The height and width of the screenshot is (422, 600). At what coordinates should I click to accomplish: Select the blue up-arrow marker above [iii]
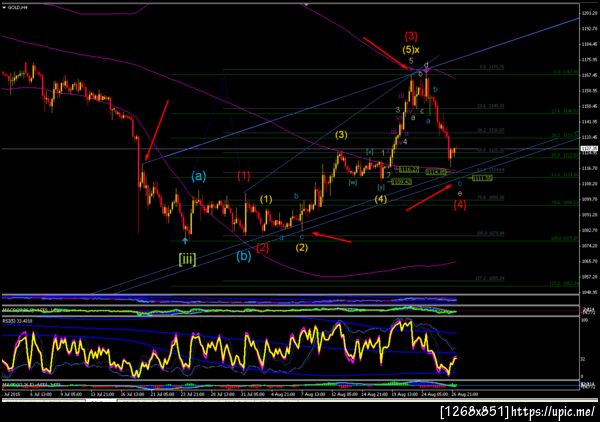[186, 240]
